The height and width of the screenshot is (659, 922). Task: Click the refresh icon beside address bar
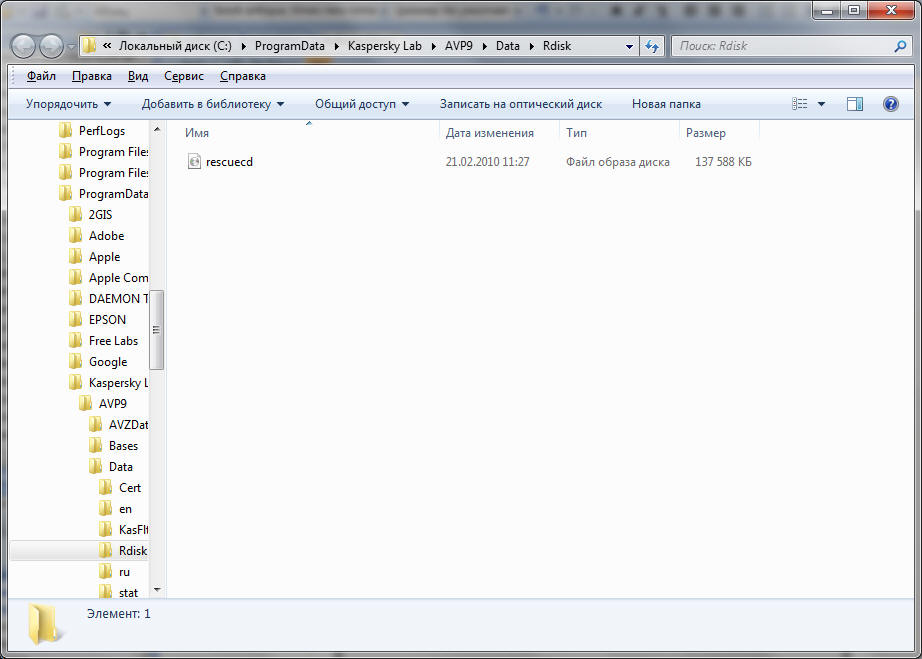[652, 46]
